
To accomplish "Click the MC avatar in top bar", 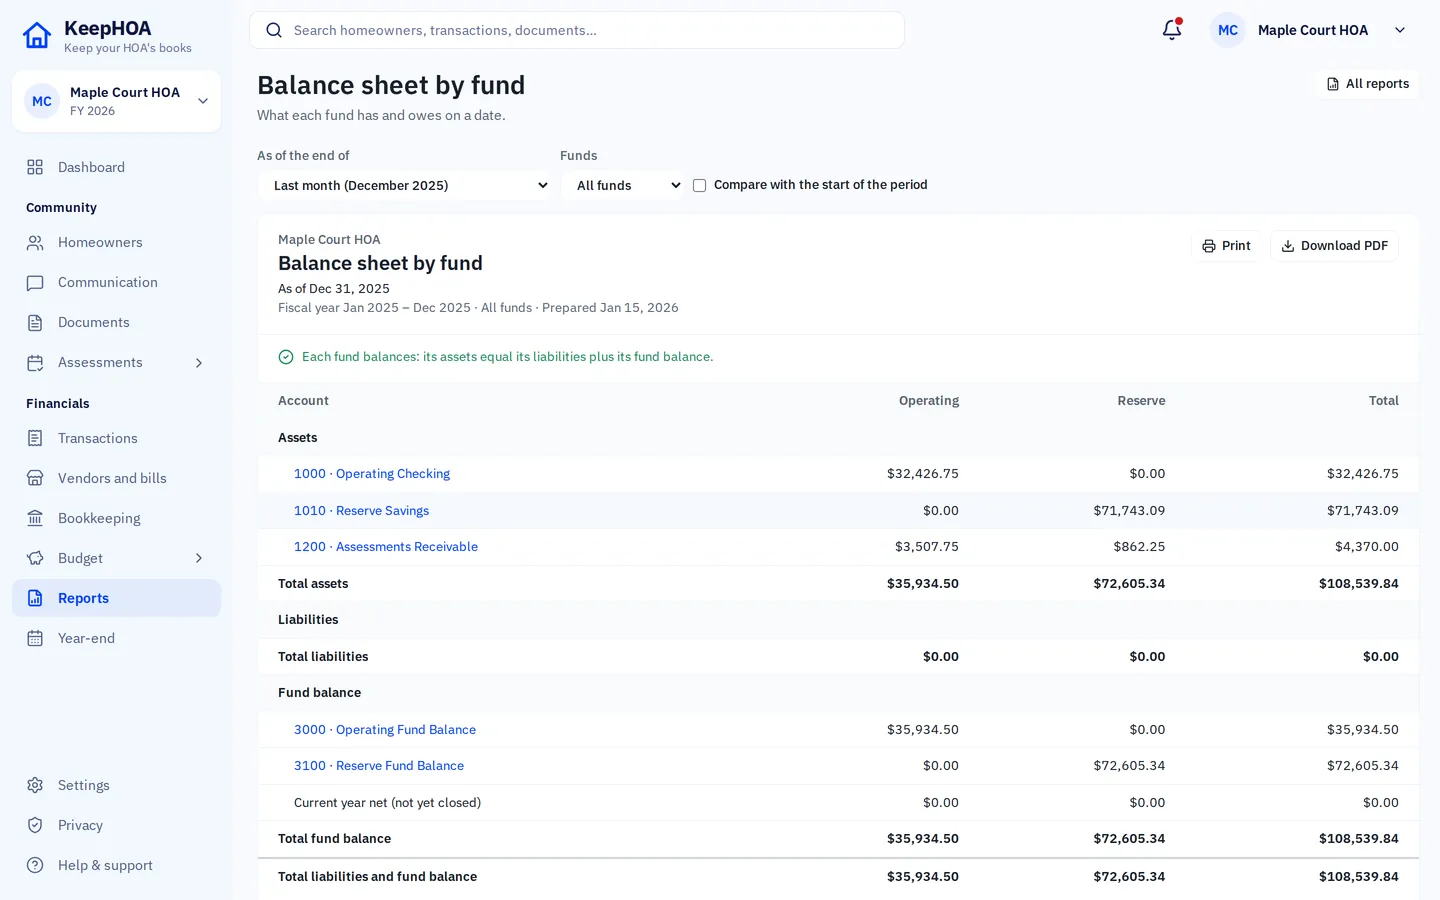I will [1228, 30].
